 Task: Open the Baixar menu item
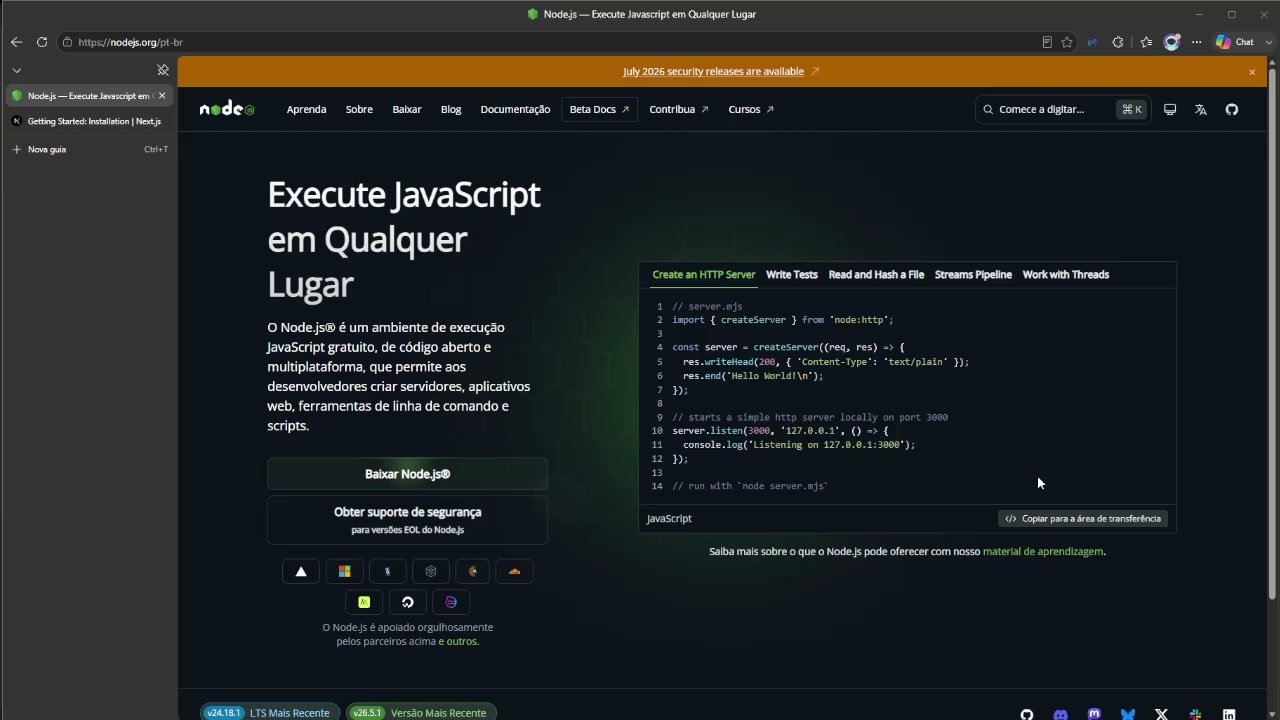(407, 109)
